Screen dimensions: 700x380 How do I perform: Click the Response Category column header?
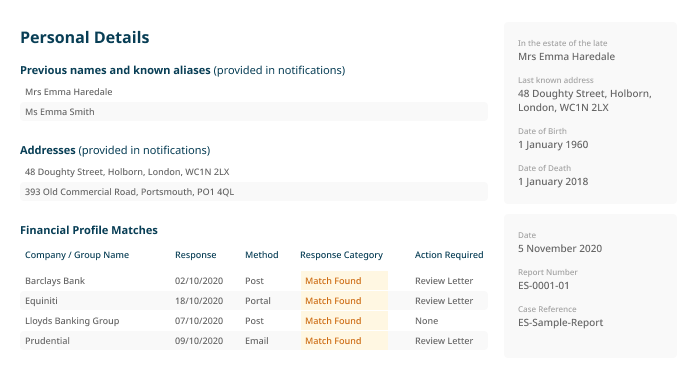tap(342, 255)
